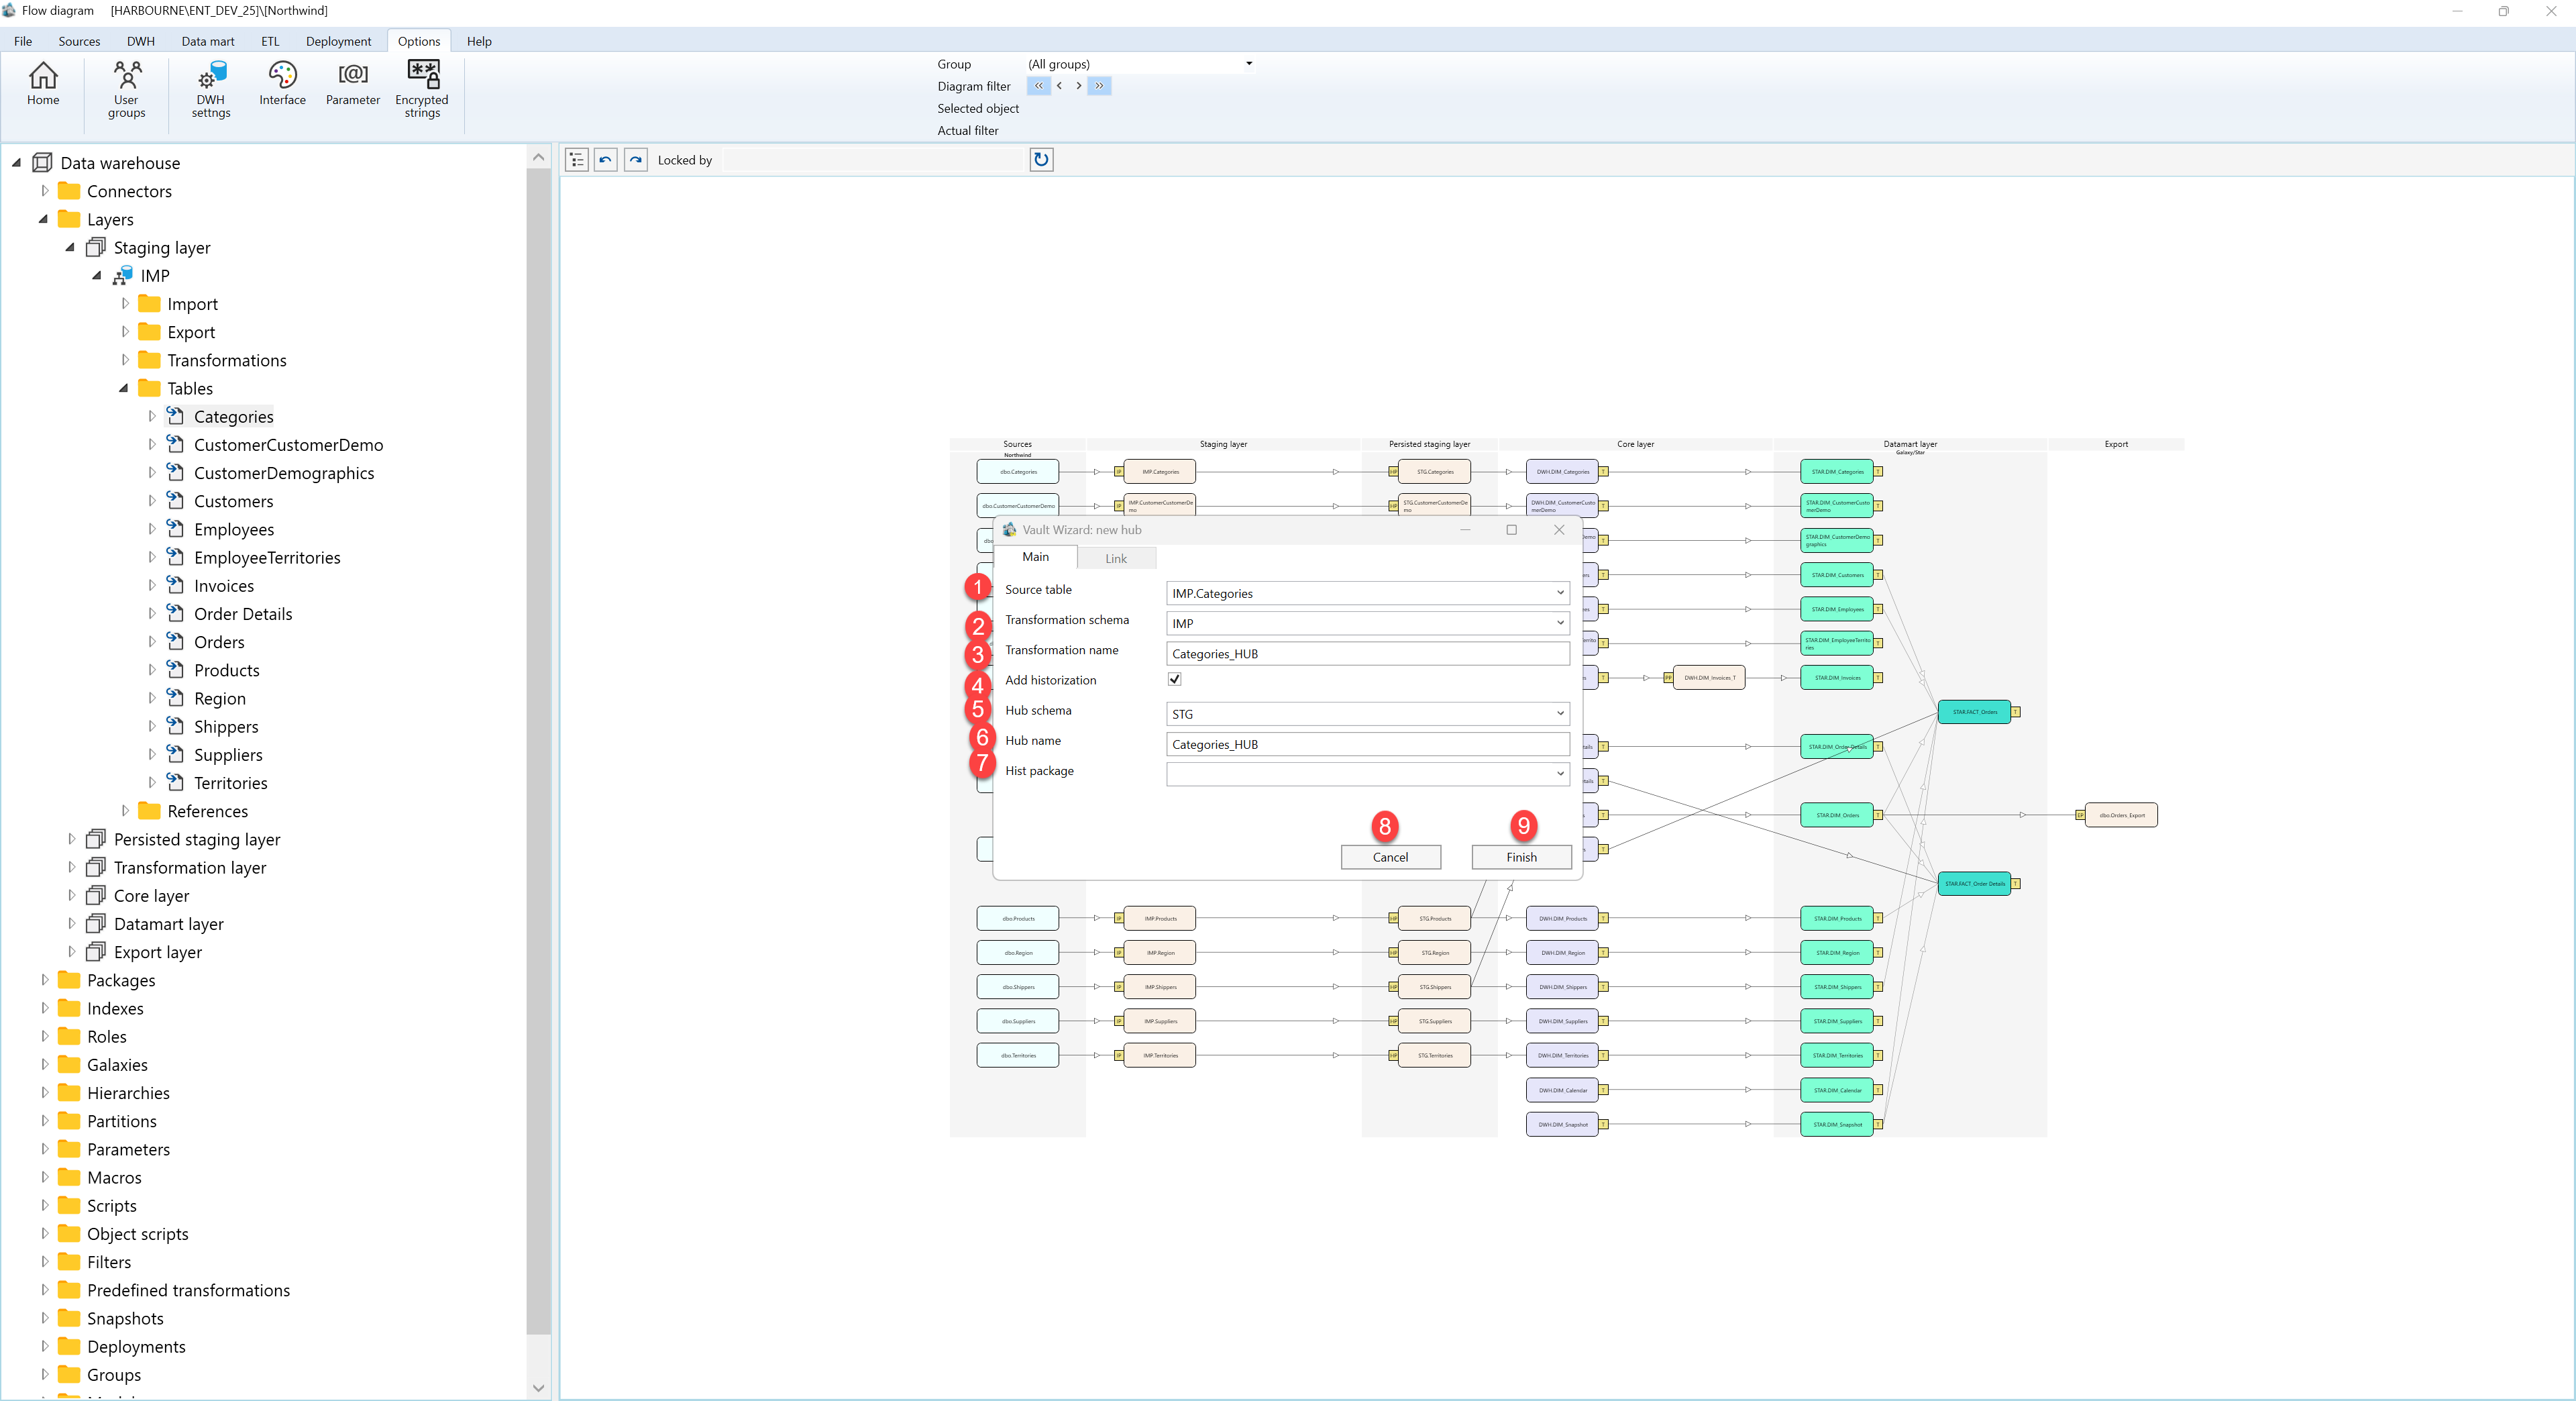Select the EmployeeTerritories table
The width and height of the screenshot is (2576, 1401).
(x=267, y=557)
